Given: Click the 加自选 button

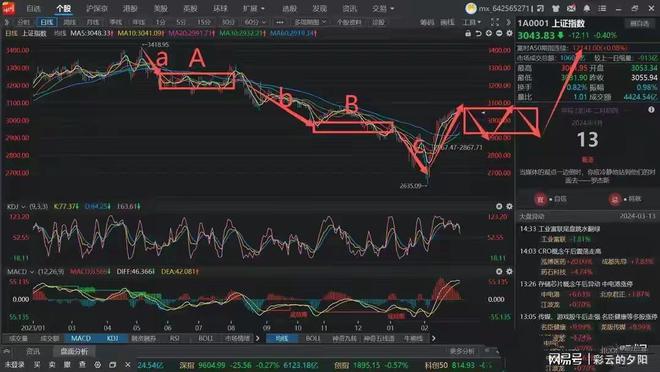Looking at the screenshot, I should tap(639, 23).
